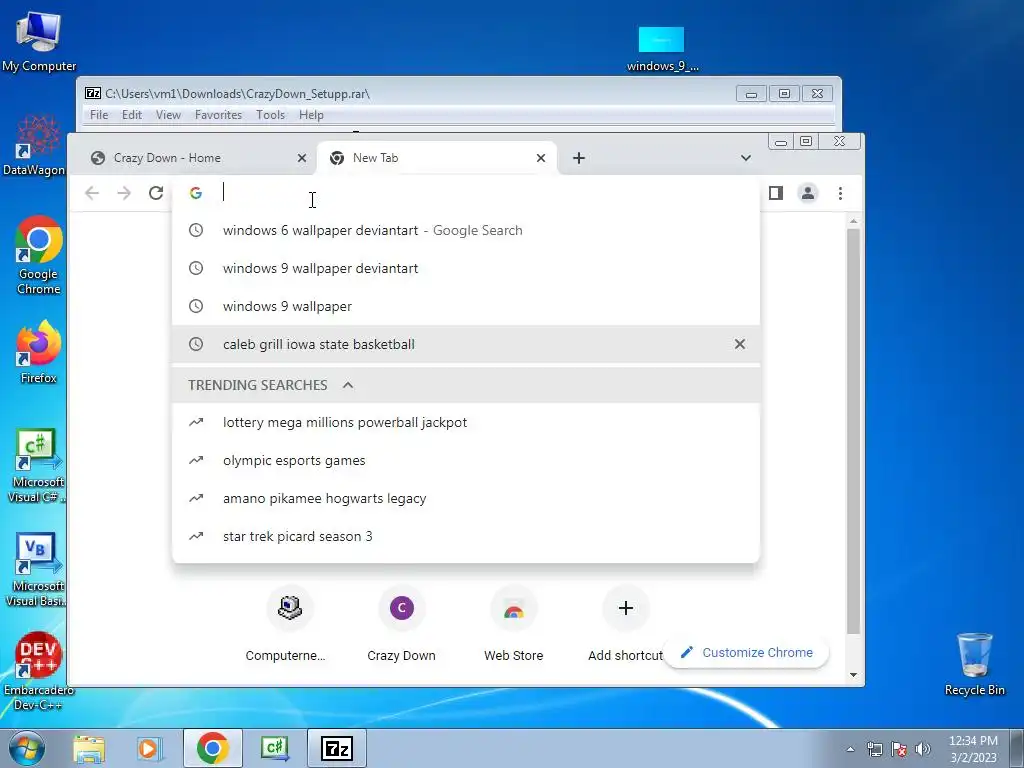Screen dimensions: 1024x768
Task: Select DataWagon desktop shortcut
Action: point(34,146)
